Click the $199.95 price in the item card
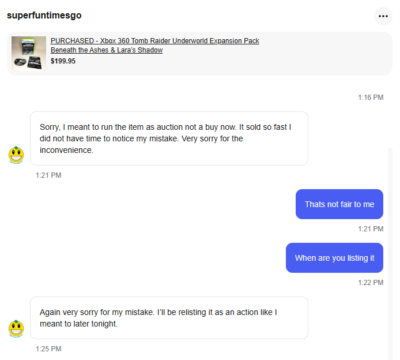 [x=63, y=61]
